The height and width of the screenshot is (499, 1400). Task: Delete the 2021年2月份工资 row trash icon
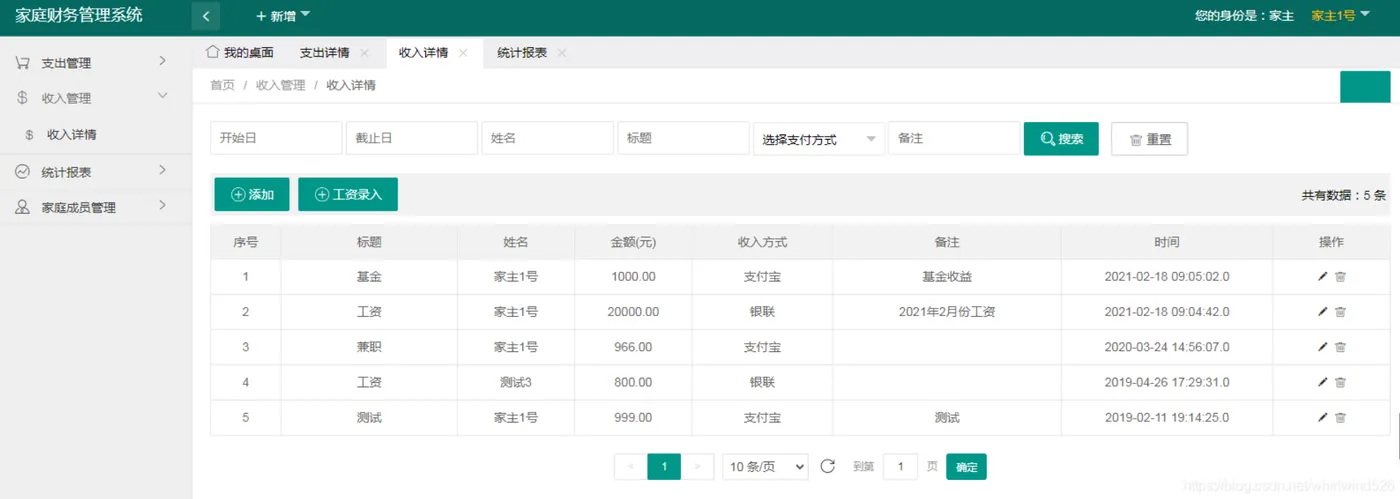click(1340, 312)
